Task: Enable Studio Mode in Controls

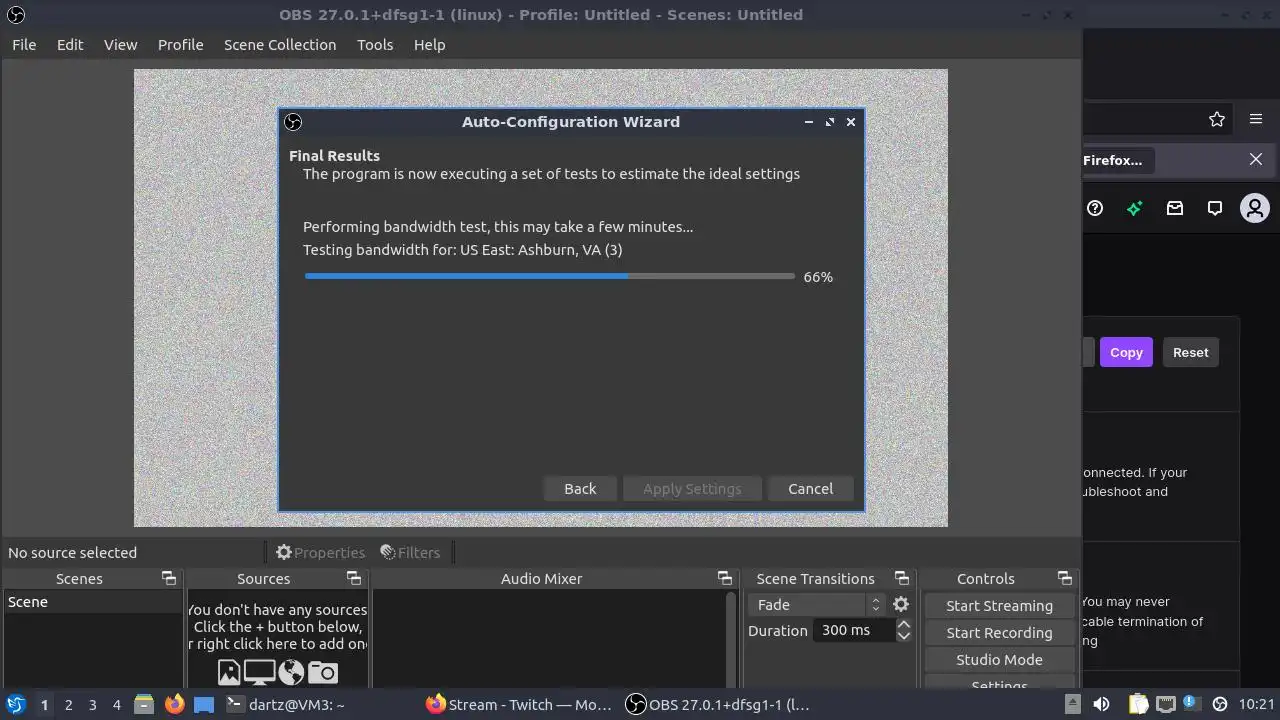Action: [x=999, y=660]
